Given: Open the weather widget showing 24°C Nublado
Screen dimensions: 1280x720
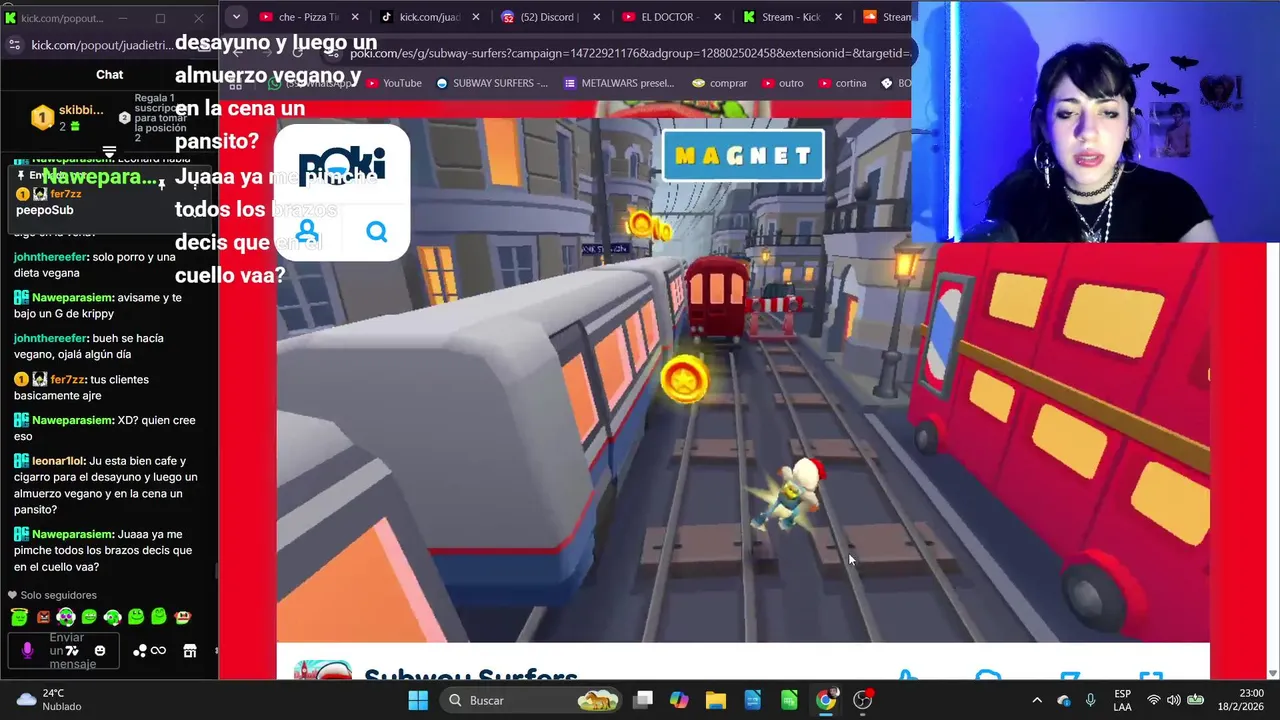Looking at the screenshot, I should click(49, 700).
